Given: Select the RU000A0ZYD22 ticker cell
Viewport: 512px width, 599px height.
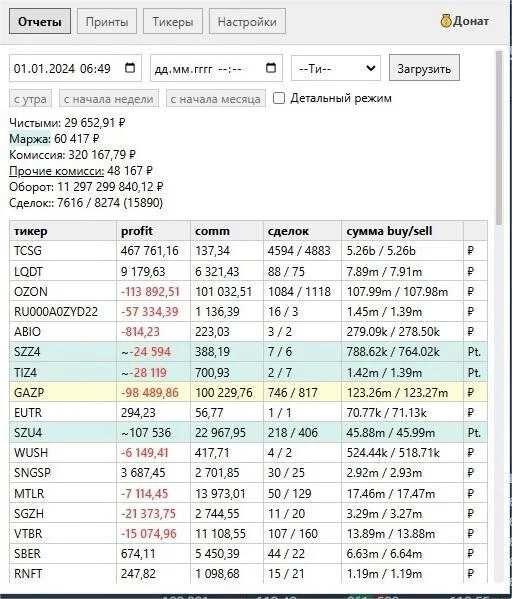Looking at the screenshot, I should (x=63, y=312).
